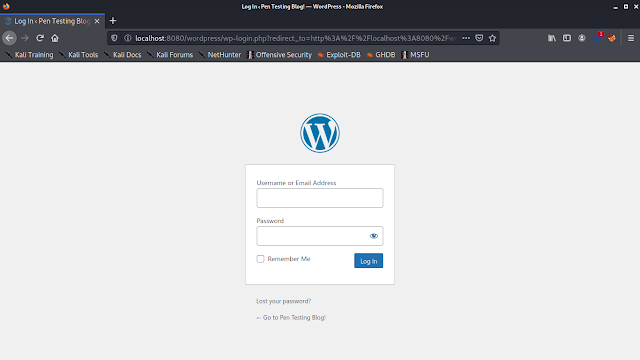The height and width of the screenshot is (360, 640).
Task: Show password with the eye icon
Action: tap(373, 236)
